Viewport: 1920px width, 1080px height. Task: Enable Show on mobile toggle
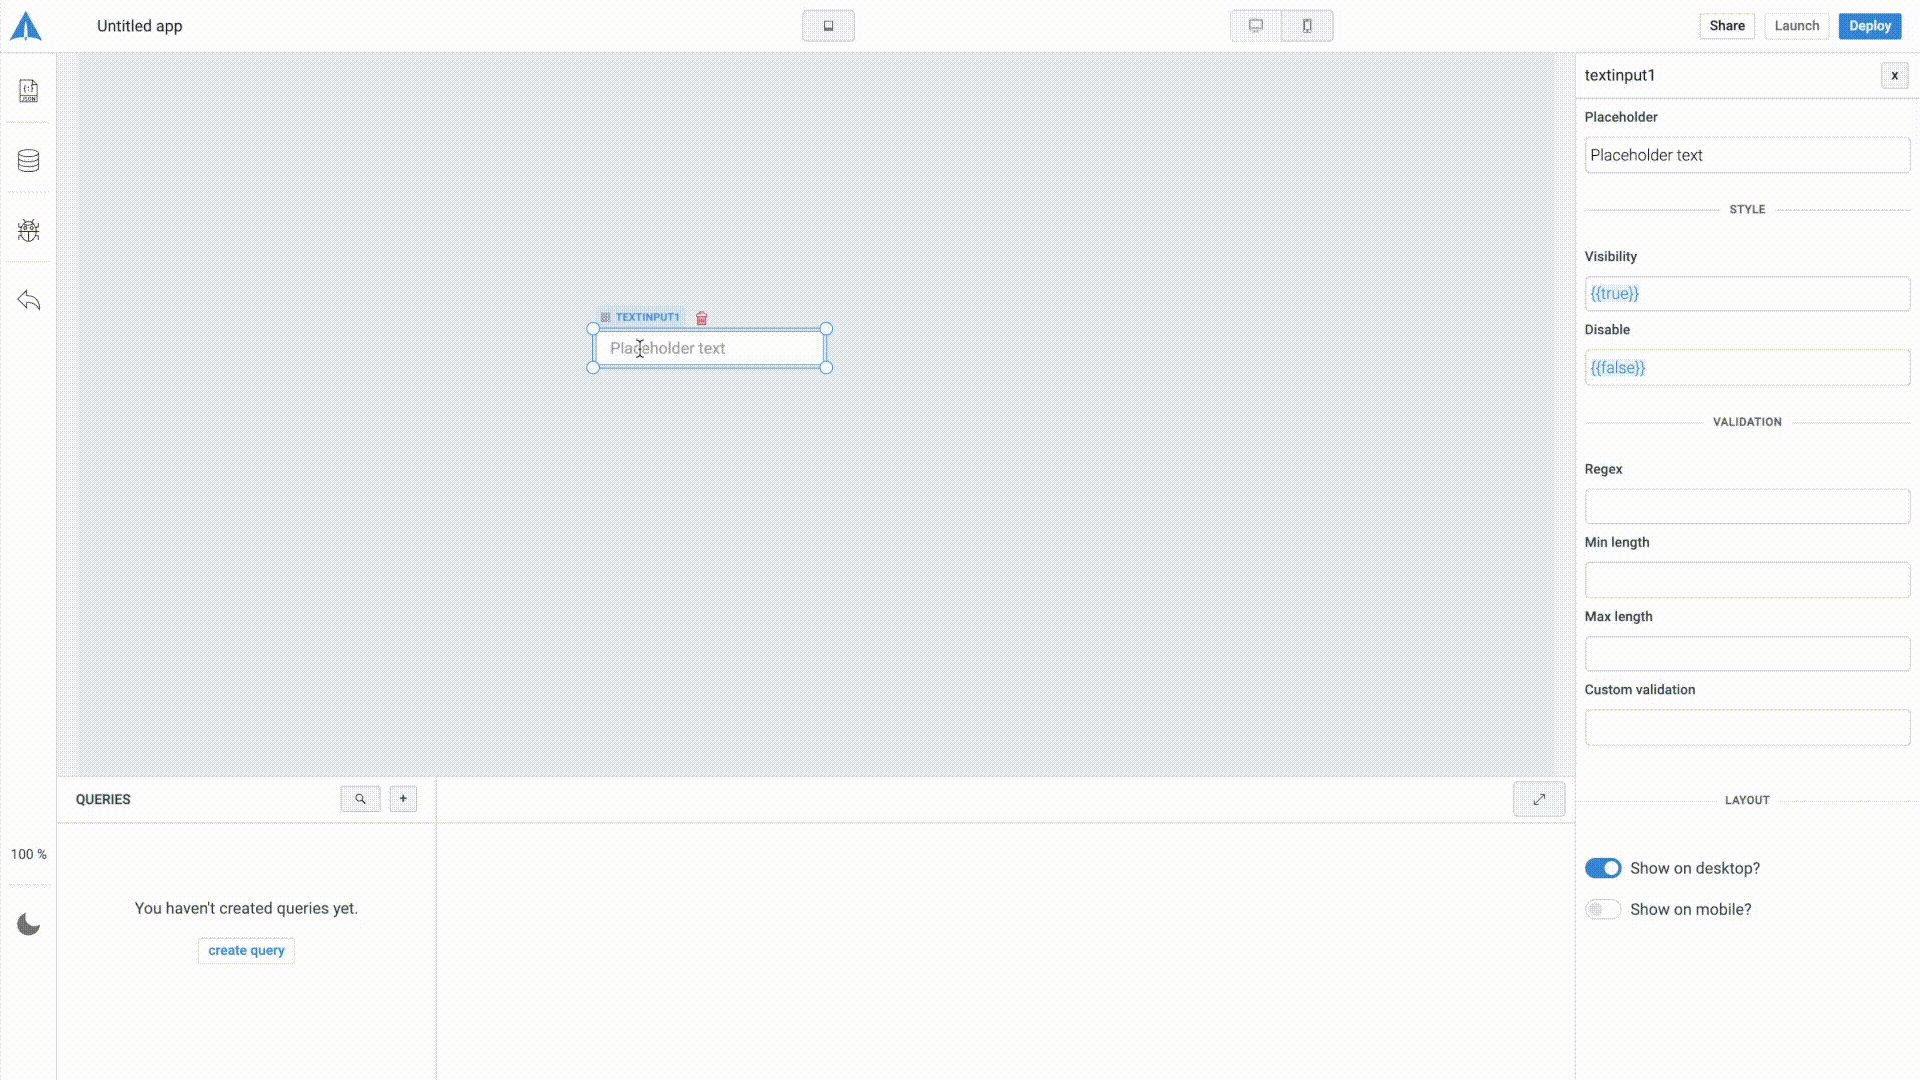pyautogui.click(x=1603, y=909)
